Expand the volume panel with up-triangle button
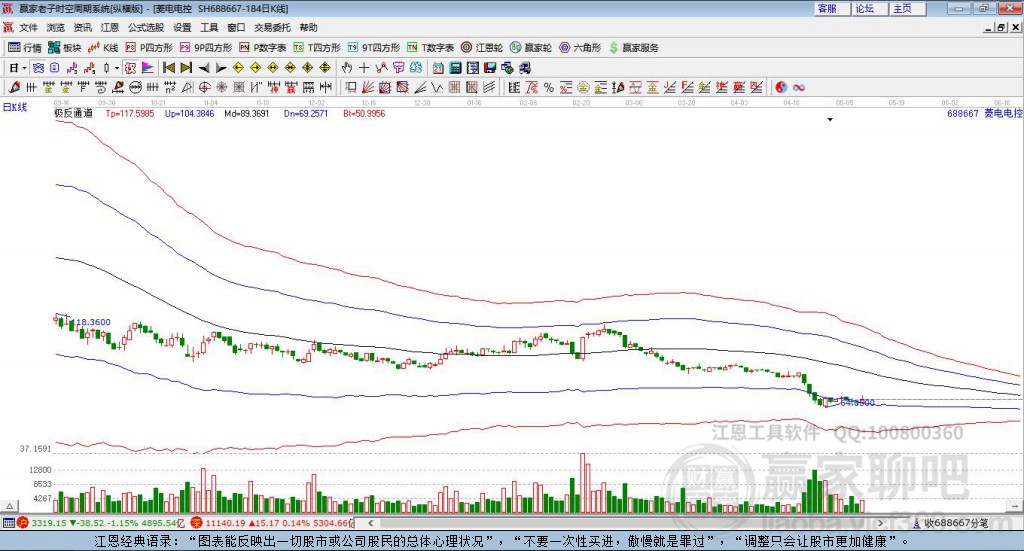The width and height of the screenshot is (1024, 551). tap(10, 506)
